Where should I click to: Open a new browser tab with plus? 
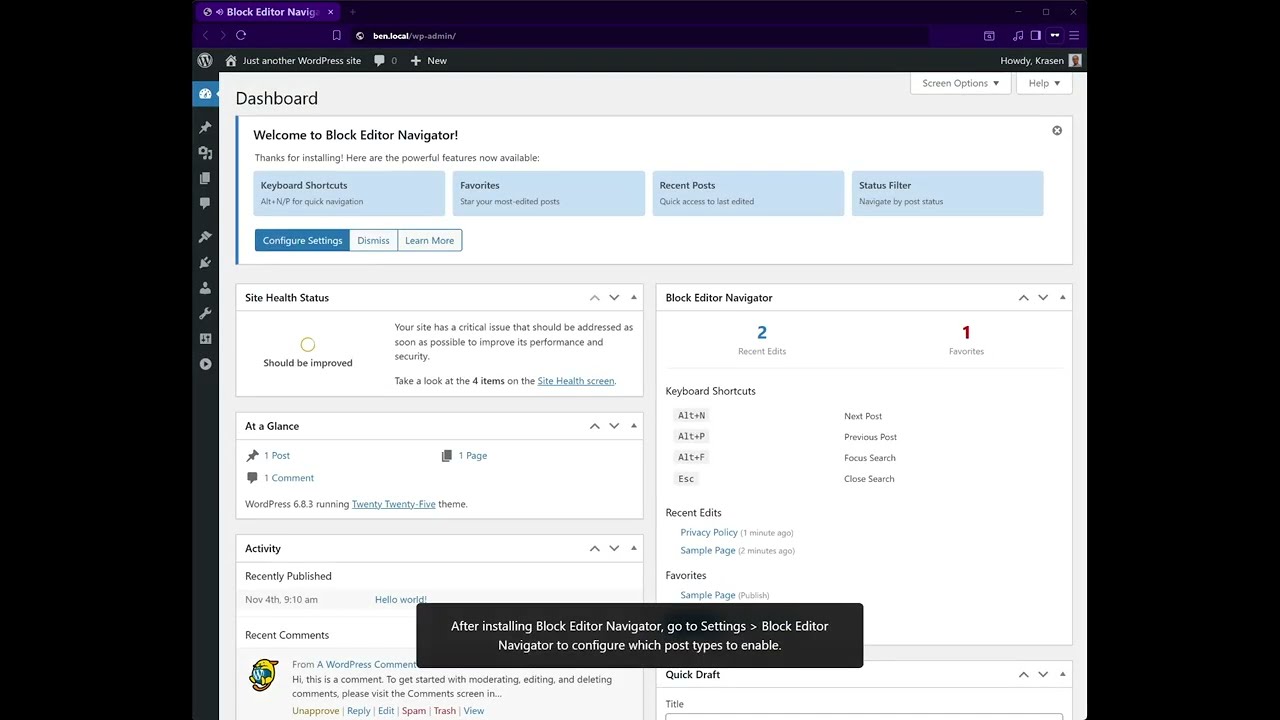tap(352, 12)
